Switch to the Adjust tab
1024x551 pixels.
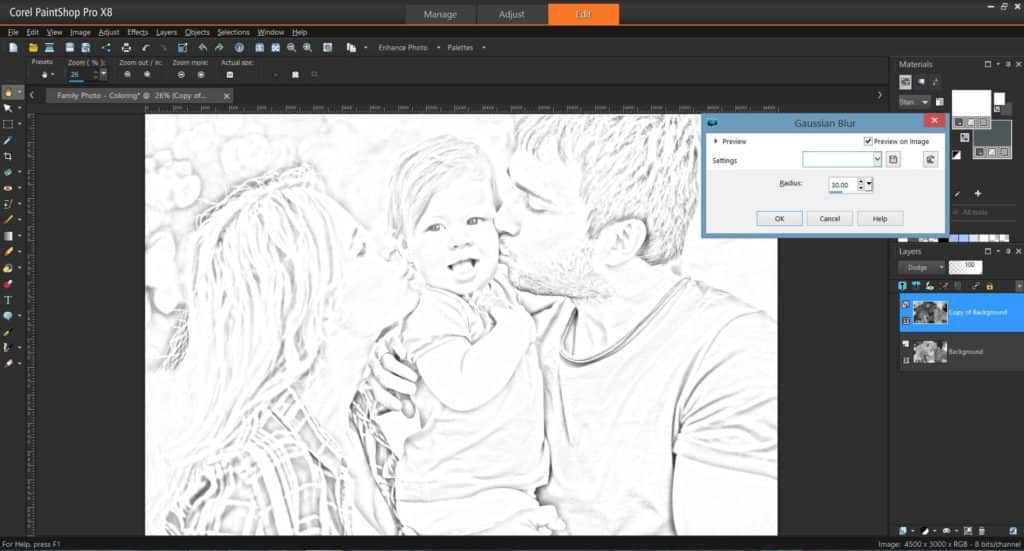[512, 14]
